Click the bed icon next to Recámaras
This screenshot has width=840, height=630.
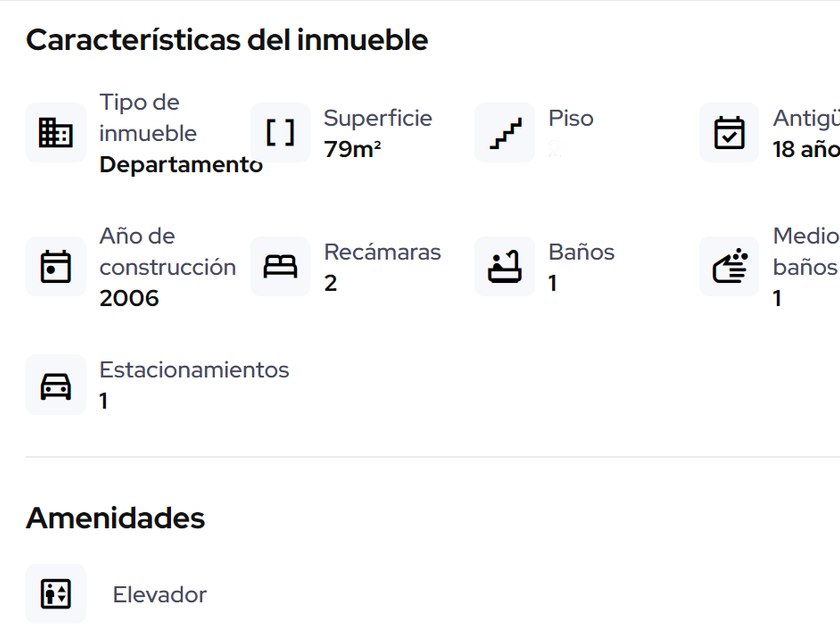click(x=280, y=267)
